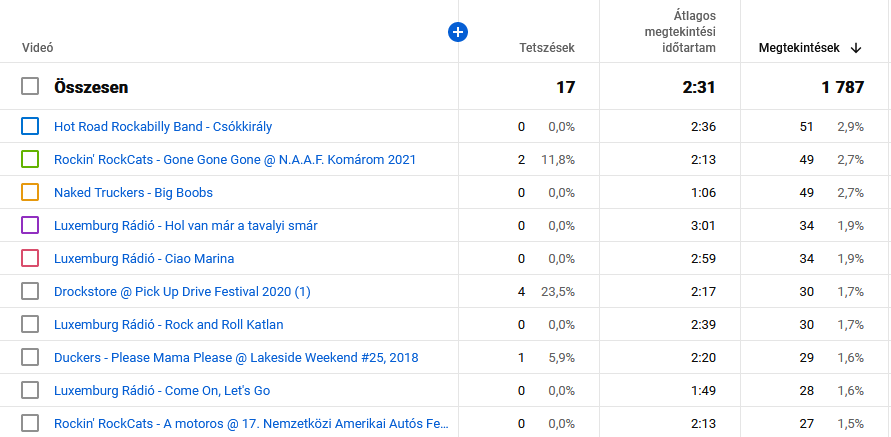
Task: Click the blue plus add-metric icon
Action: tap(458, 33)
